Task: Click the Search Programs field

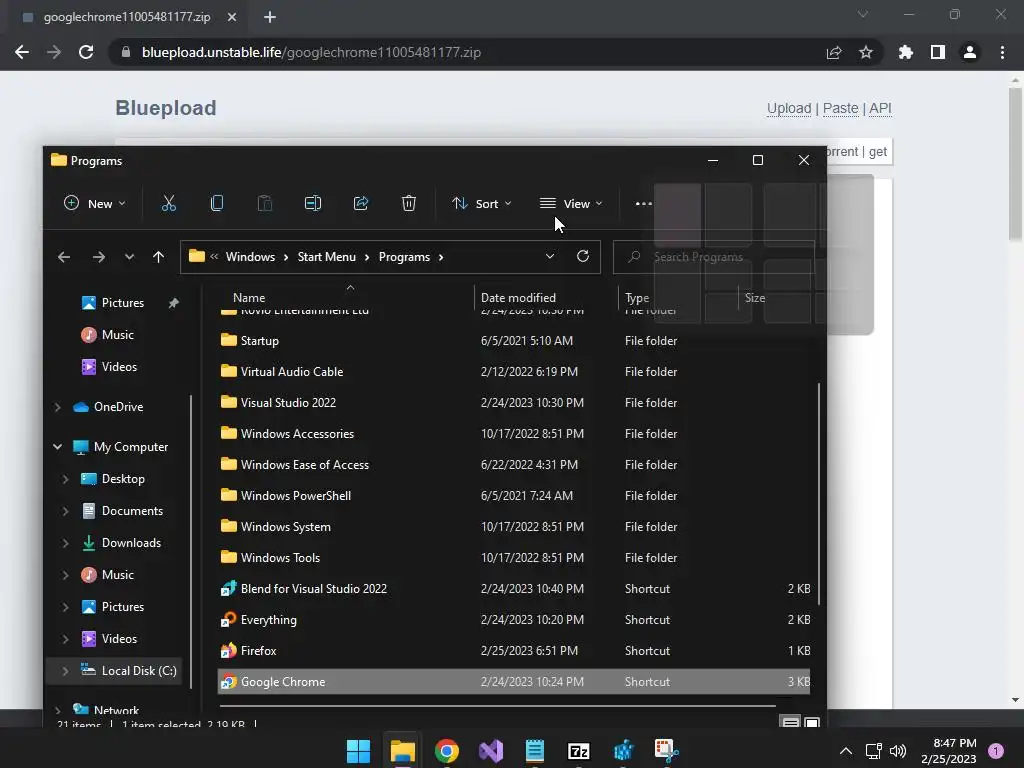Action: tap(714, 257)
